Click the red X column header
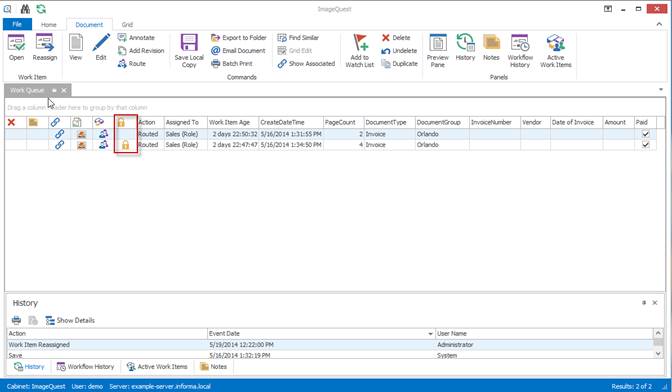672x392 pixels. [x=12, y=123]
